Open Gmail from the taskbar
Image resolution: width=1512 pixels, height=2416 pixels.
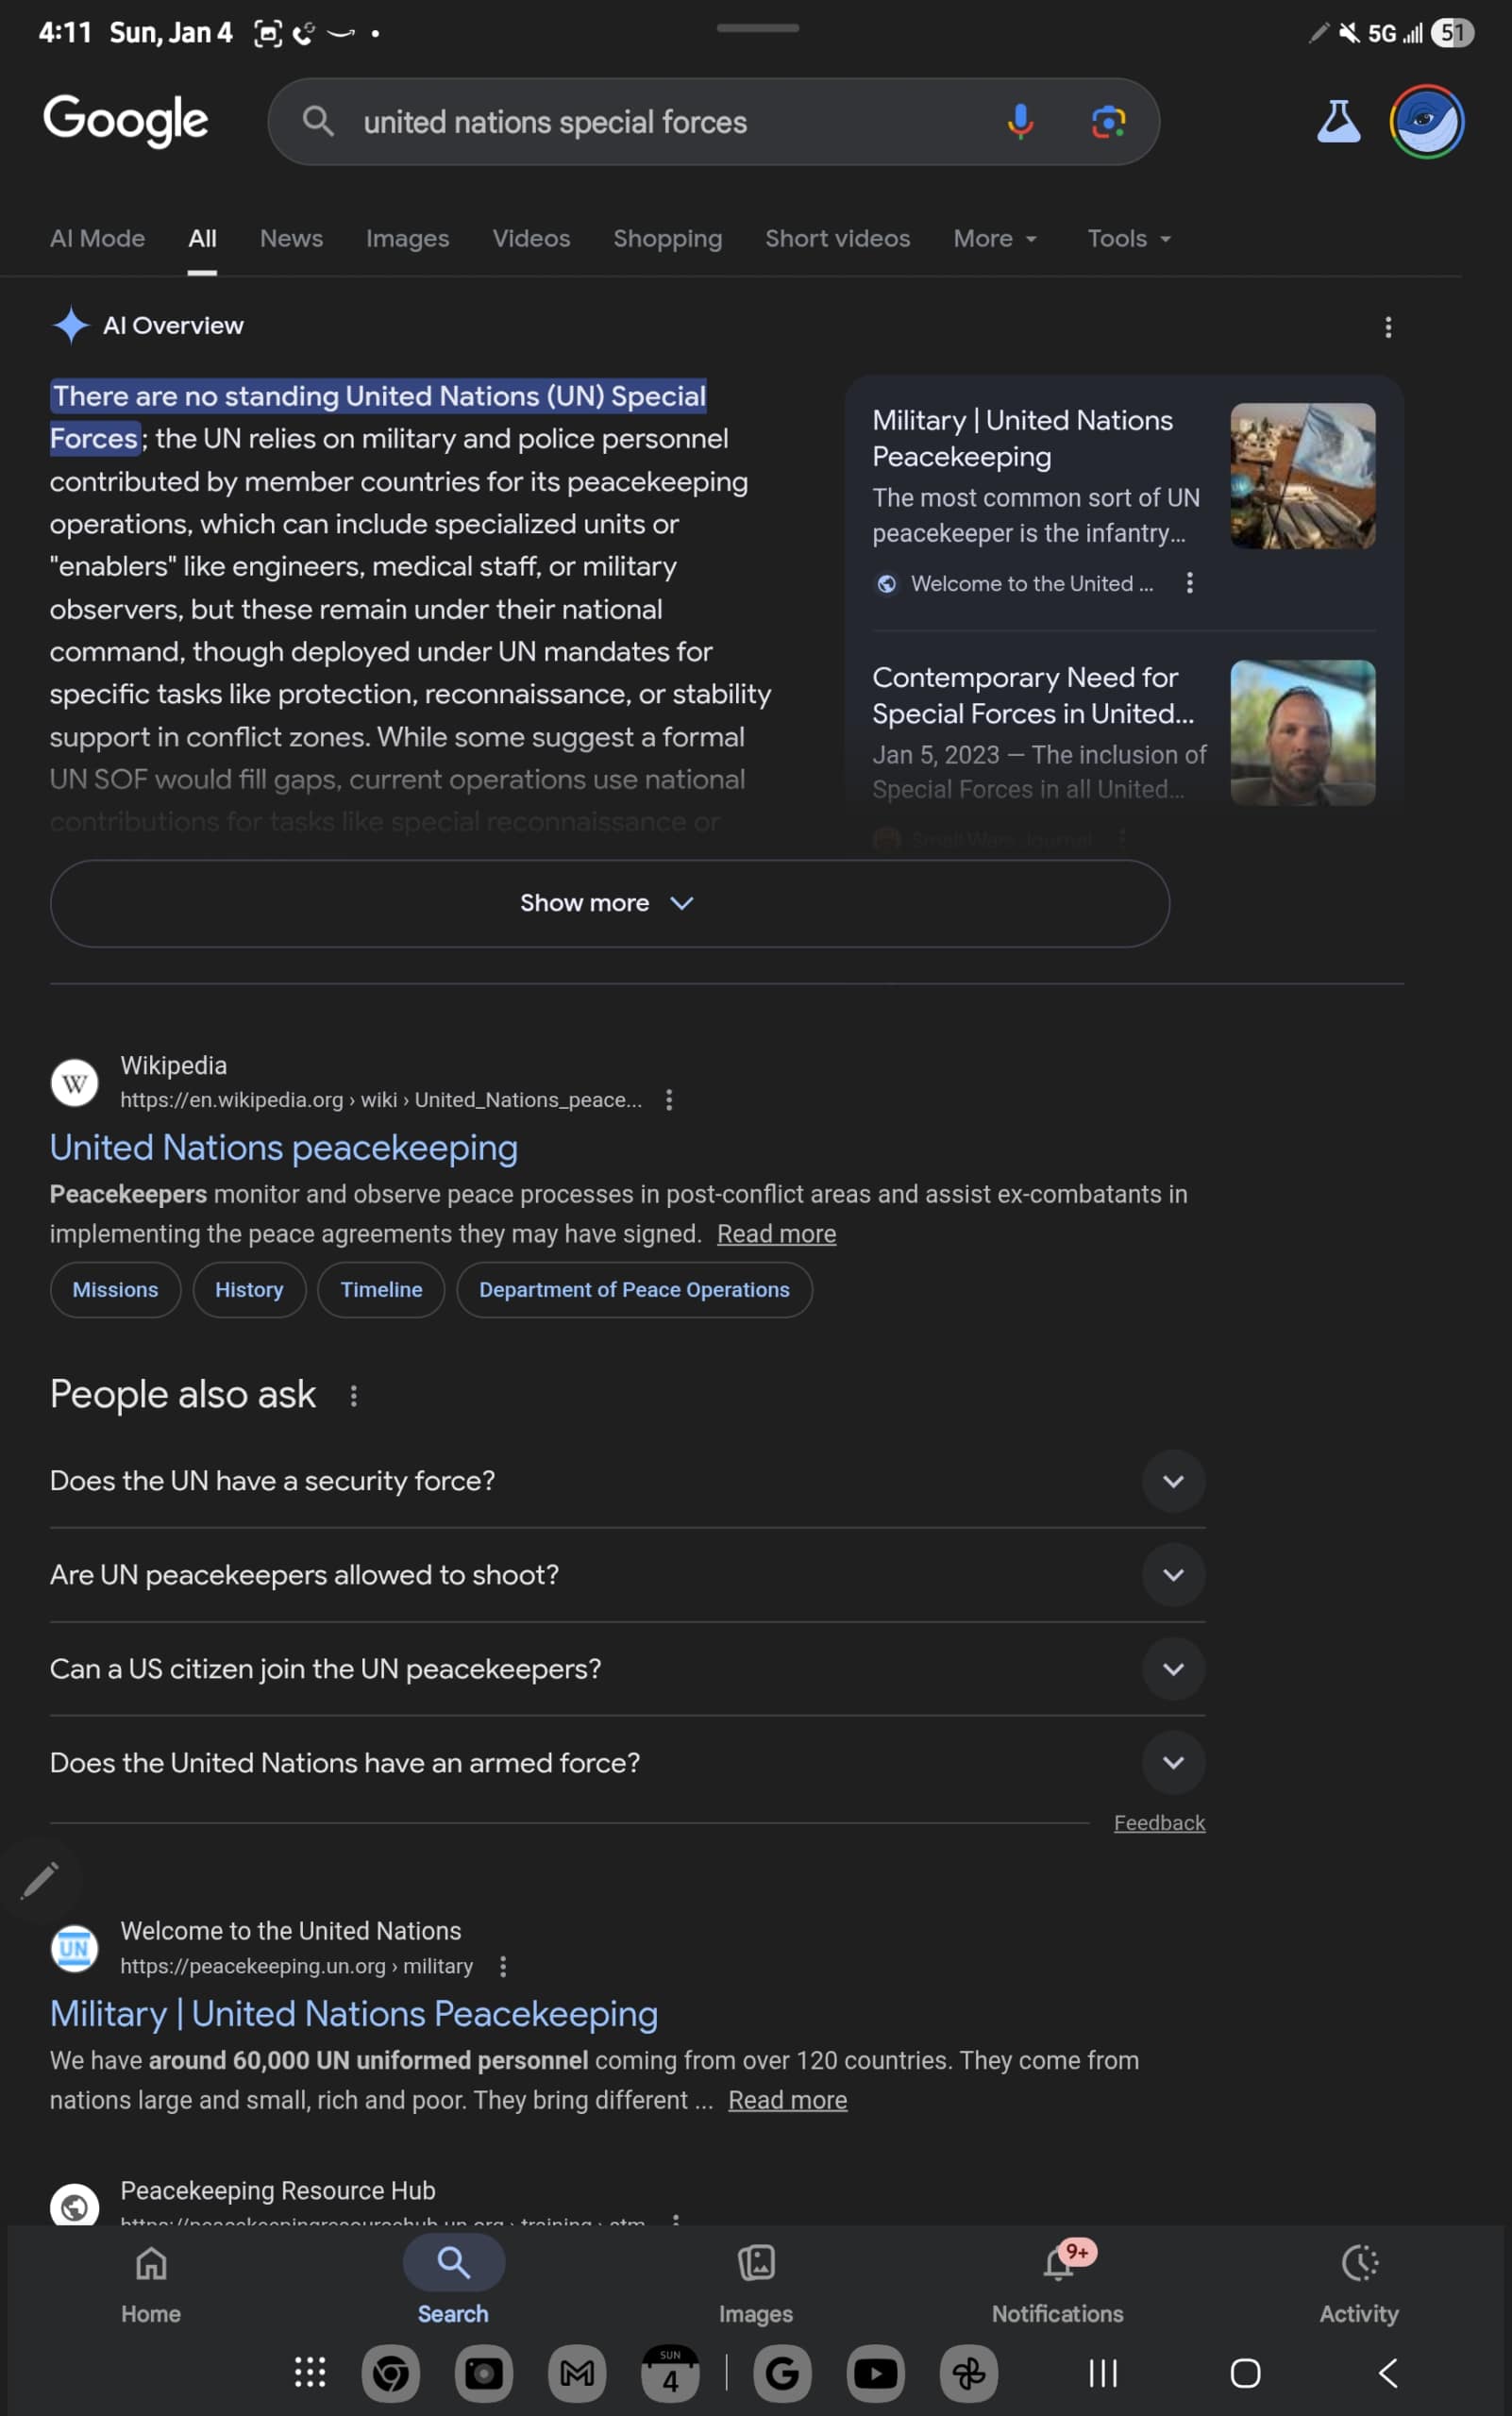[x=577, y=2373]
